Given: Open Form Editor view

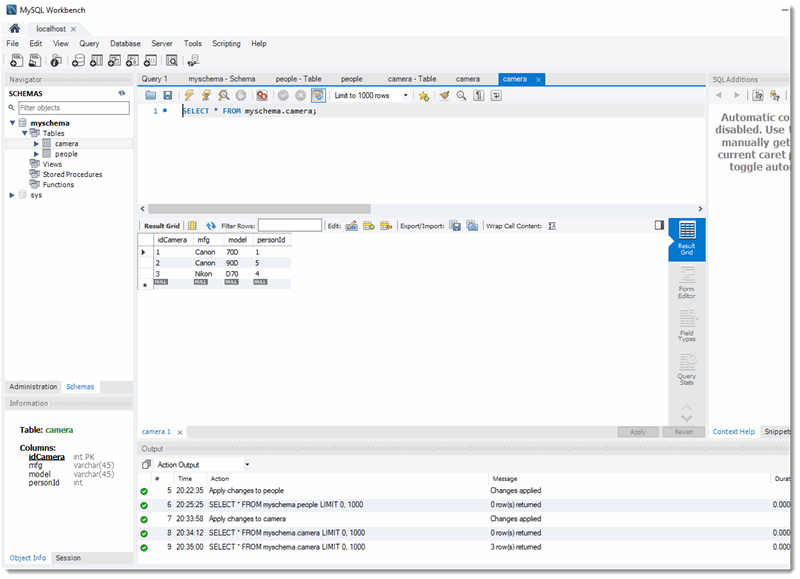Looking at the screenshot, I should [x=687, y=283].
